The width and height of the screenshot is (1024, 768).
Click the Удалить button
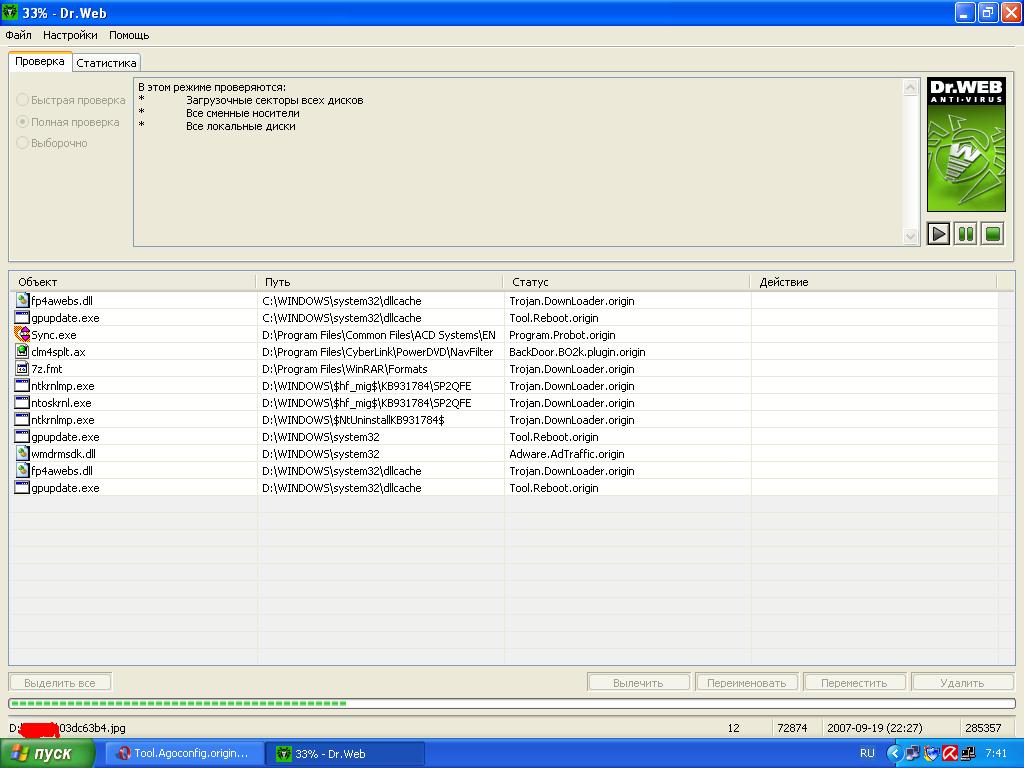pos(962,682)
